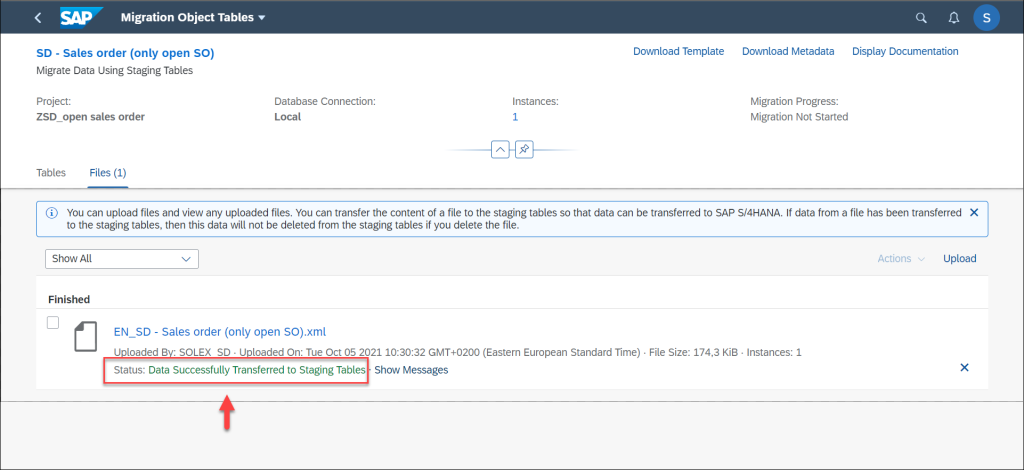This screenshot has width=1024, height=470.
Task: Click the Upload button
Action: (959, 258)
